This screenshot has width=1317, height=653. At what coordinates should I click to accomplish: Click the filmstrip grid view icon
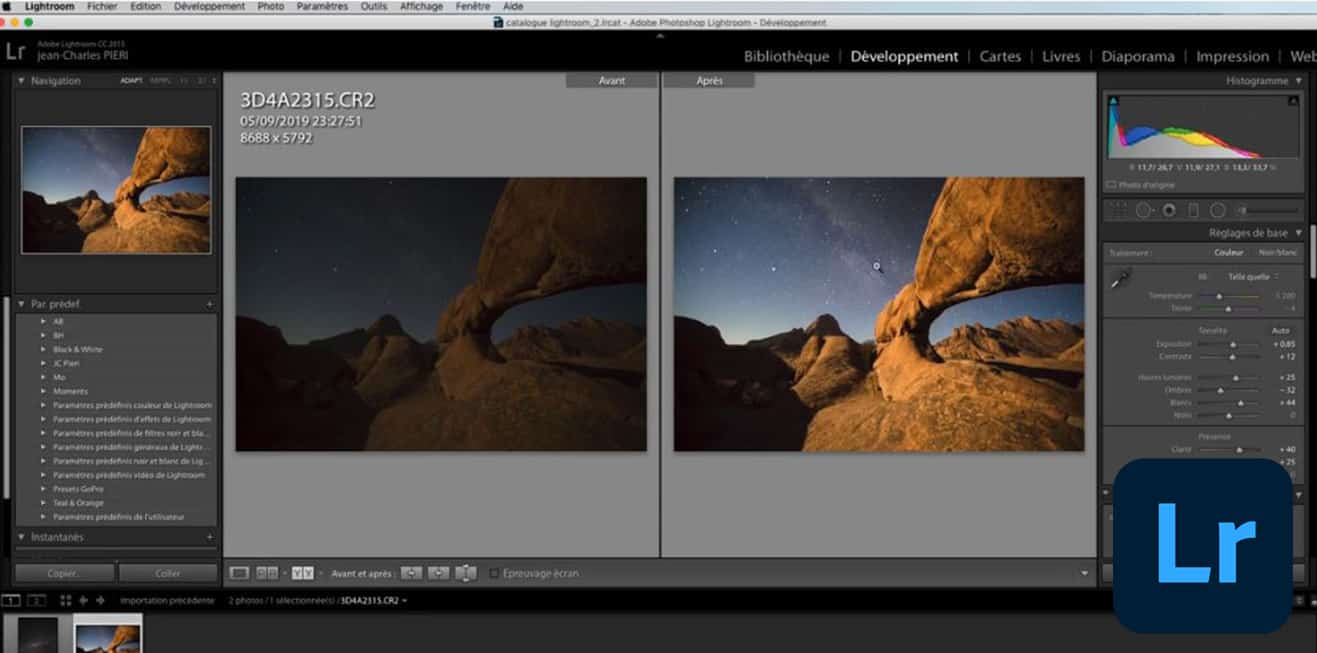click(x=65, y=600)
